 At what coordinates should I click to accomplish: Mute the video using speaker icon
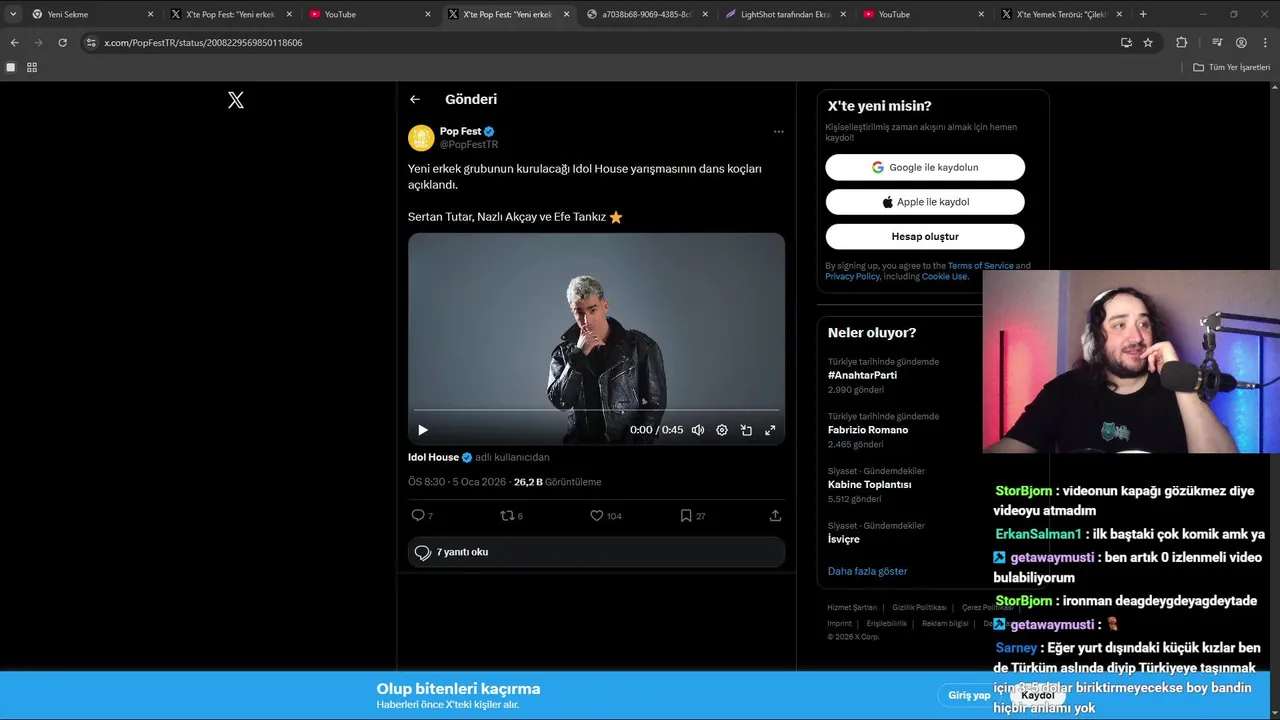click(x=698, y=430)
